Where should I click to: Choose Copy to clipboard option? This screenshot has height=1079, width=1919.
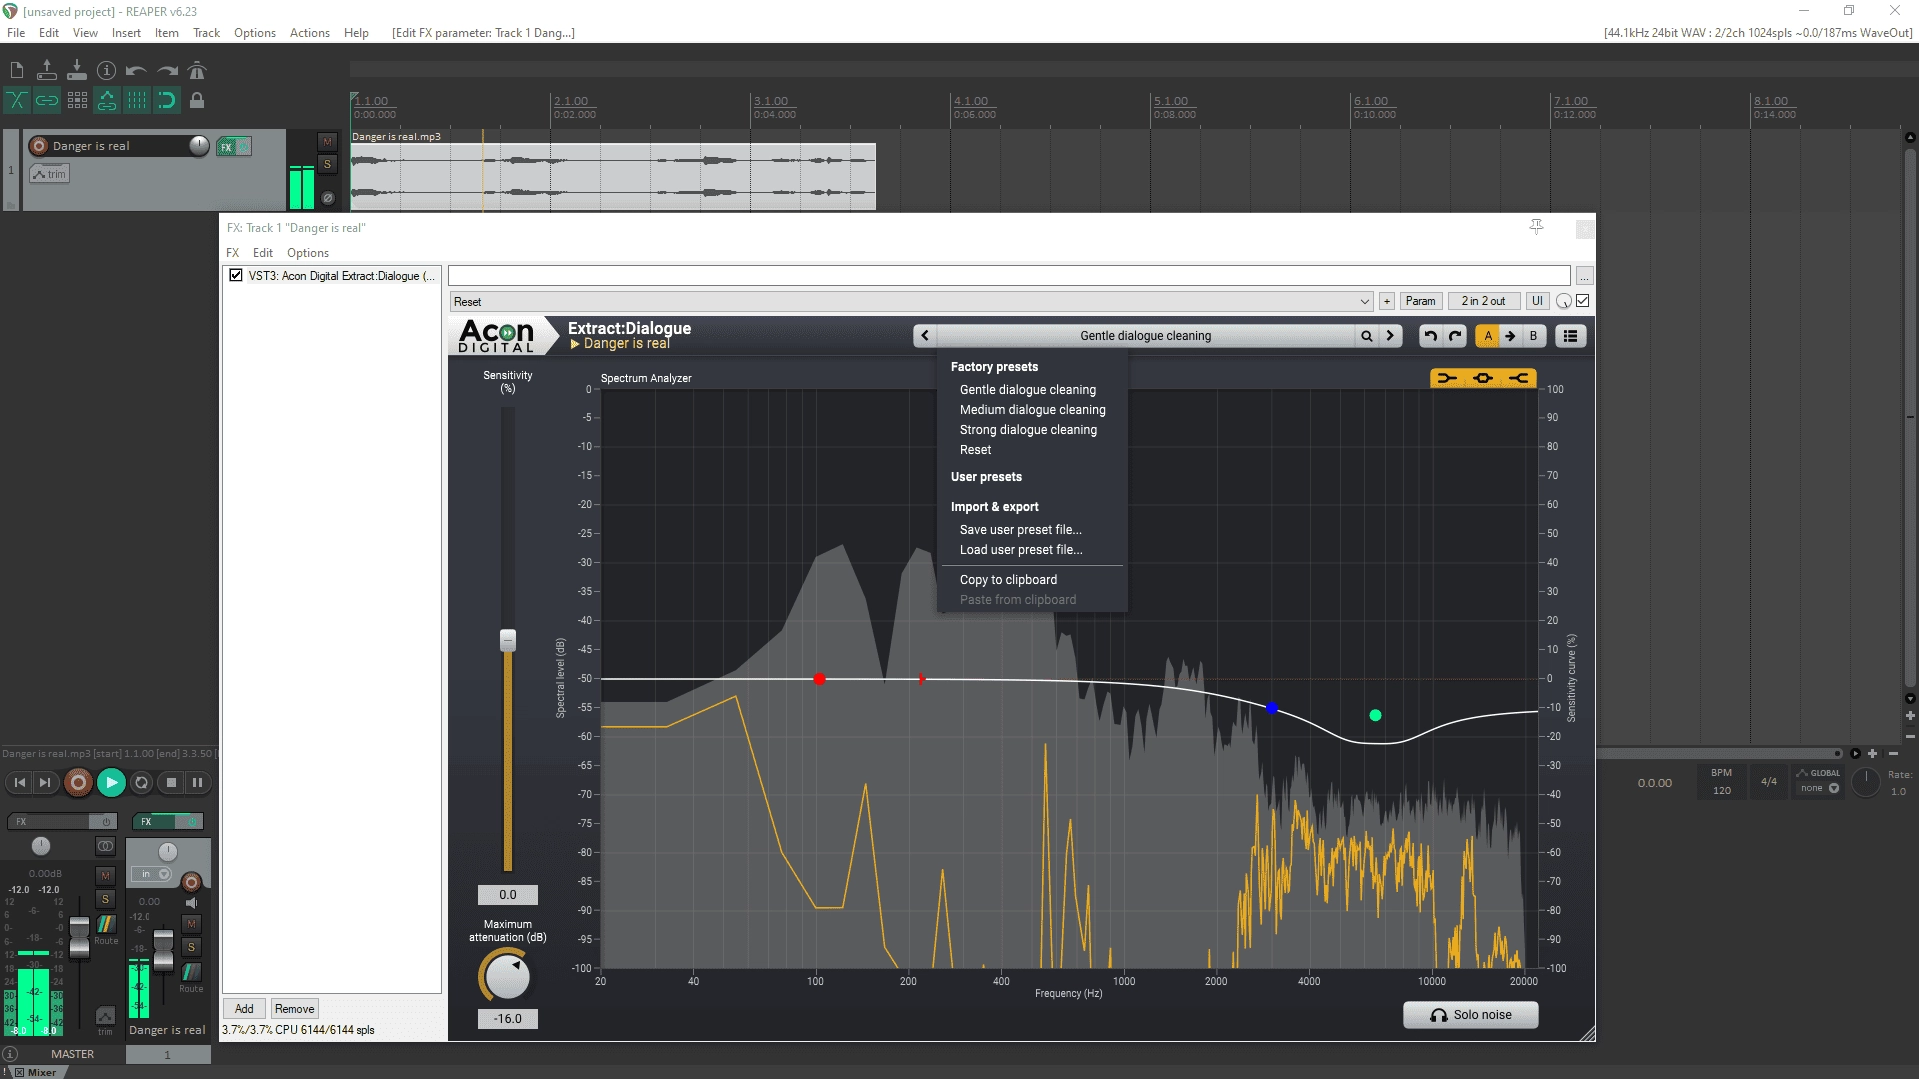click(1008, 580)
